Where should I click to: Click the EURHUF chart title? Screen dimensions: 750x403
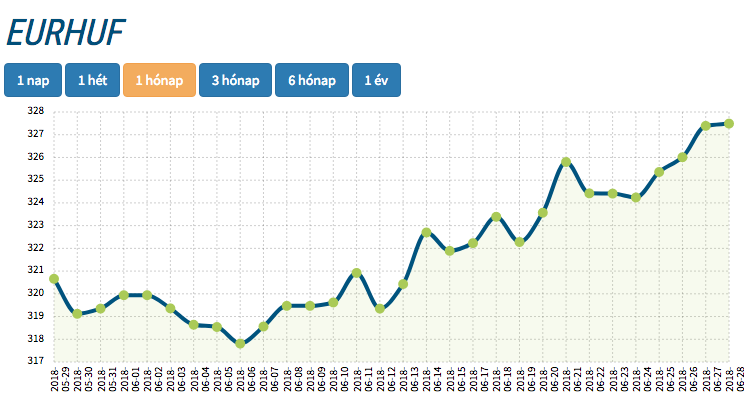(x=66, y=32)
